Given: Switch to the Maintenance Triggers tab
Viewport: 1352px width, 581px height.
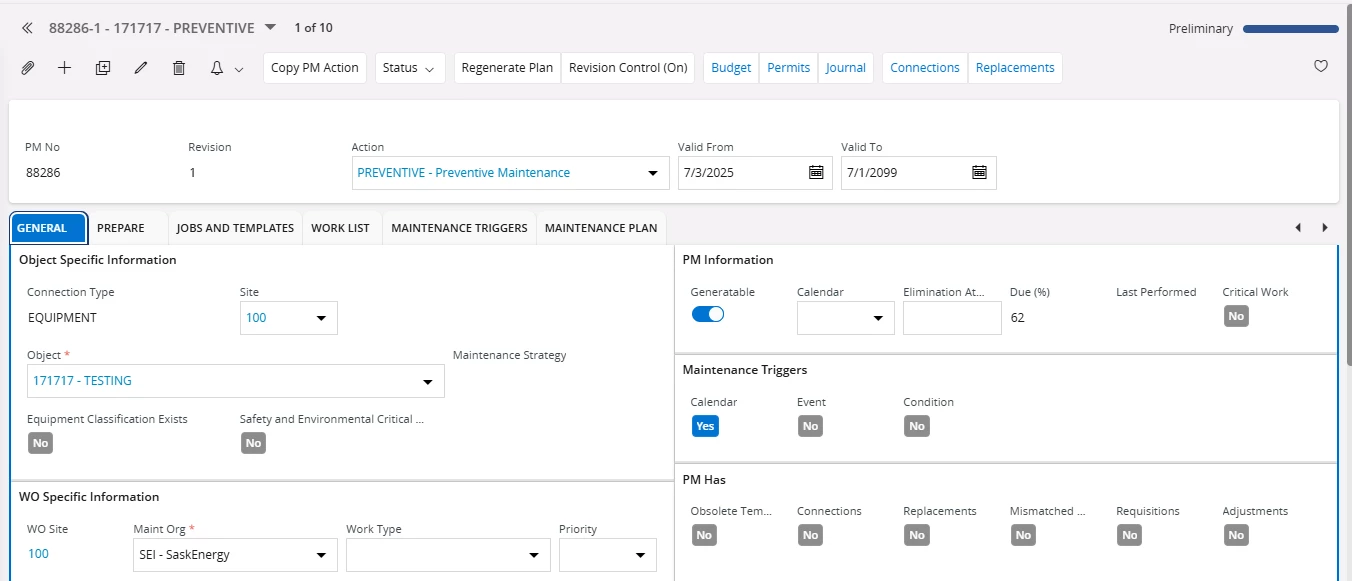Looking at the screenshot, I should (459, 228).
